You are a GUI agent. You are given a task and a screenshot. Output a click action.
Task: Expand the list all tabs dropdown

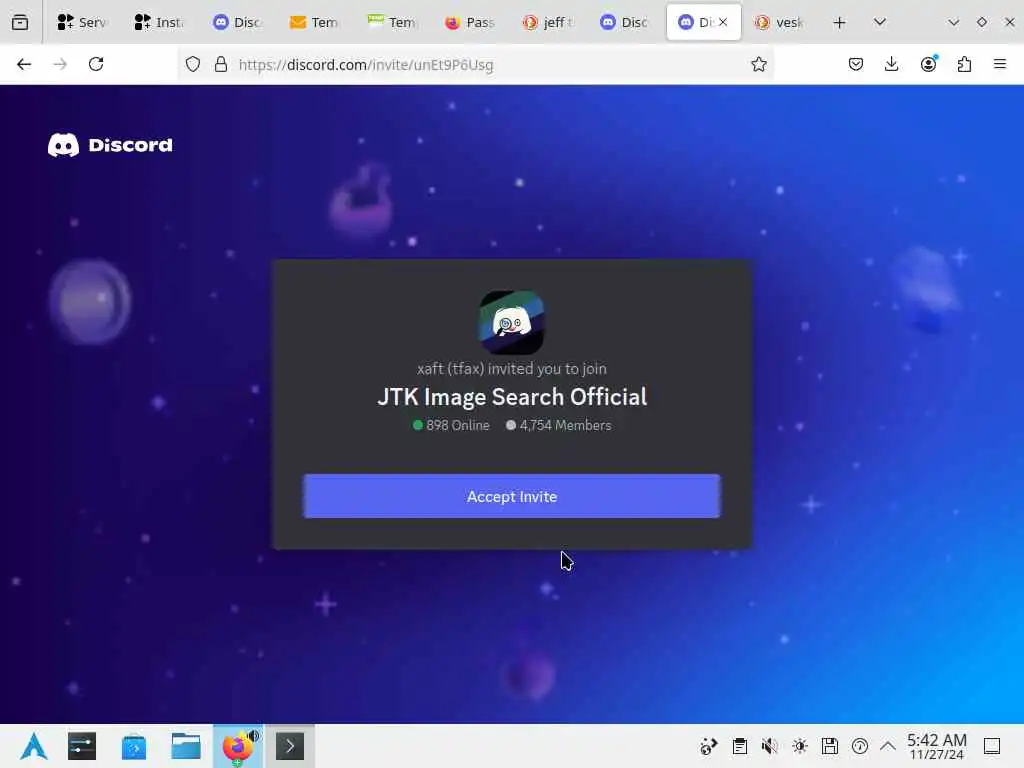point(880,22)
